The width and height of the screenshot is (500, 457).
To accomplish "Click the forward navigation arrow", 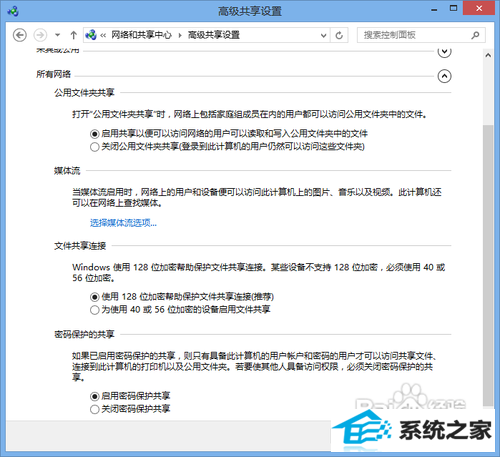I will coord(40,35).
